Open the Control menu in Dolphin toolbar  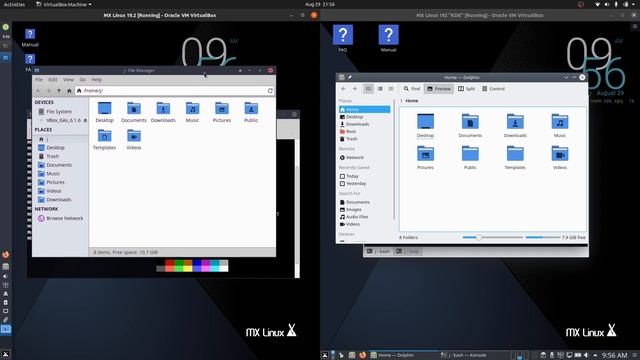point(493,89)
